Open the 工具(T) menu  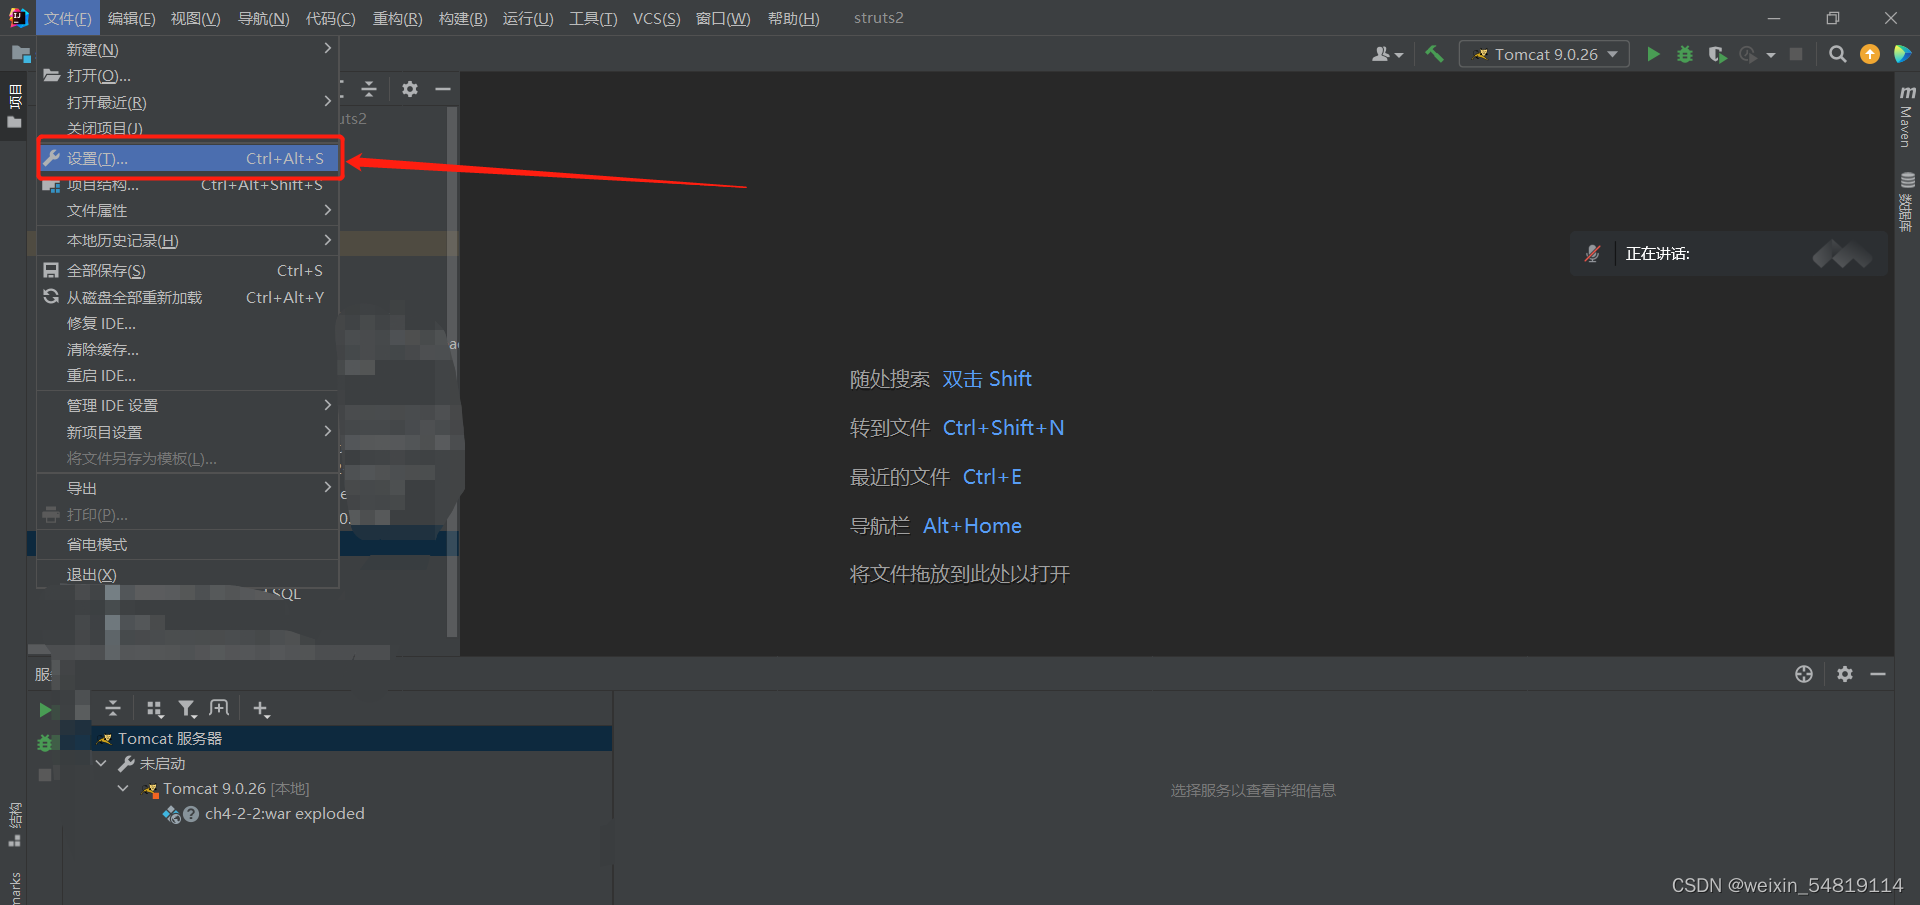(593, 18)
